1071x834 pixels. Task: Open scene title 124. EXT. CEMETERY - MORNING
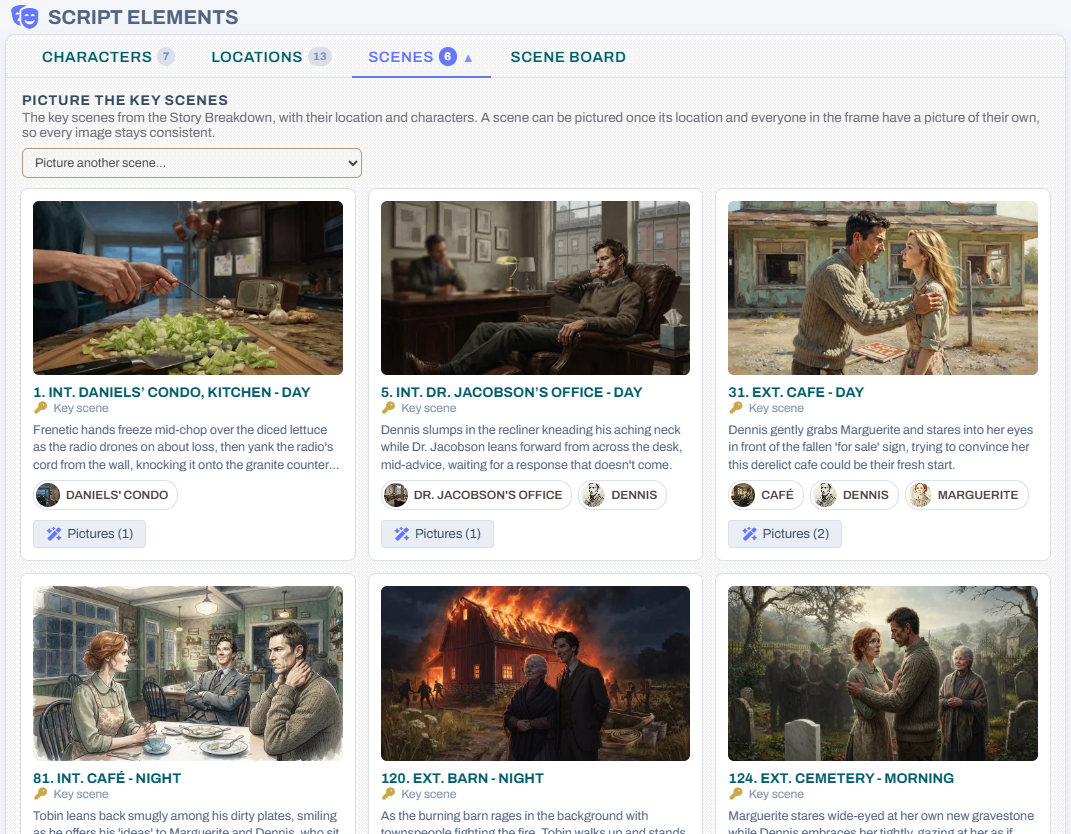coord(841,778)
